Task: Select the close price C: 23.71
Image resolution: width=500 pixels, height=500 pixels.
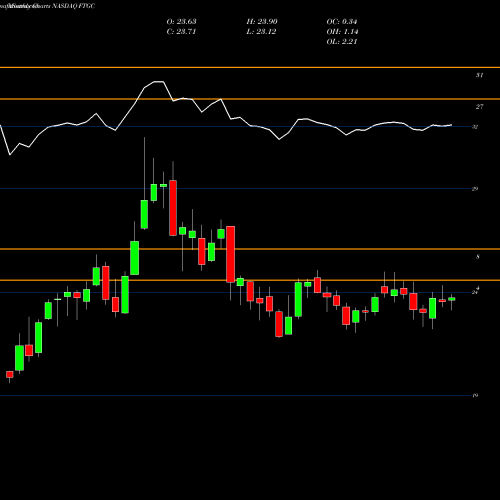Action: [x=181, y=32]
